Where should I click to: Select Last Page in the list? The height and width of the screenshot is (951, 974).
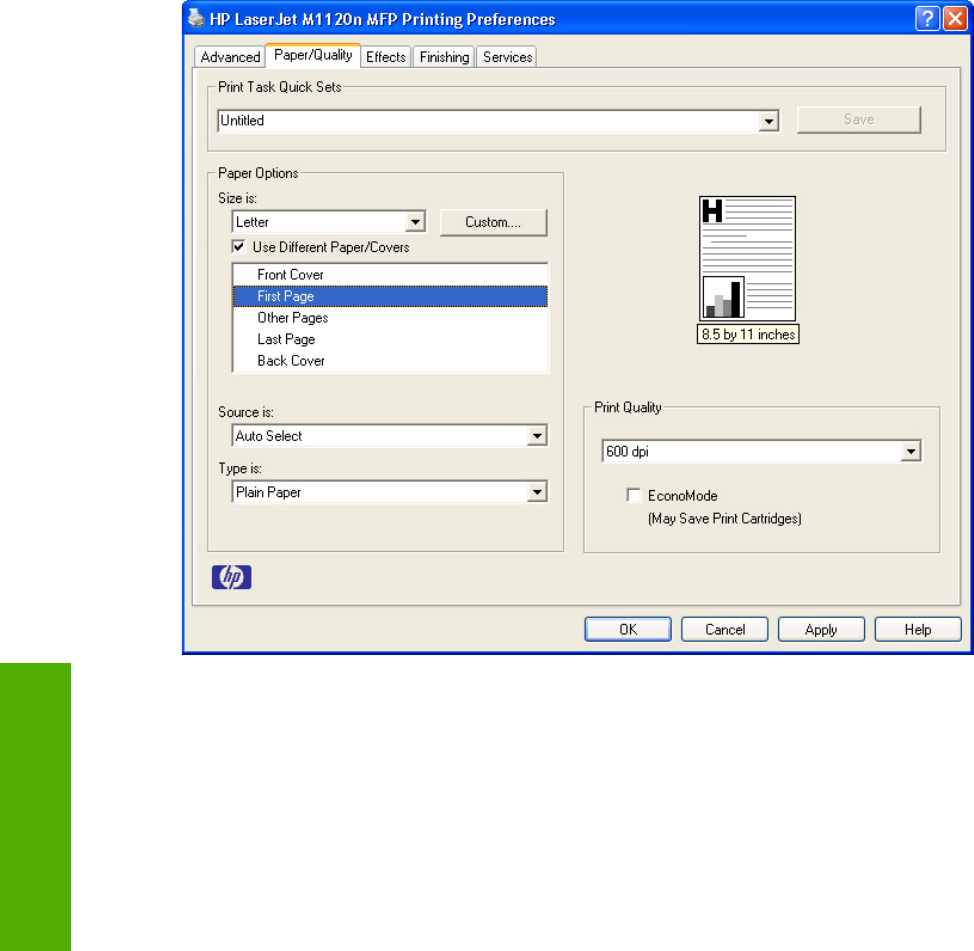point(390,339)
